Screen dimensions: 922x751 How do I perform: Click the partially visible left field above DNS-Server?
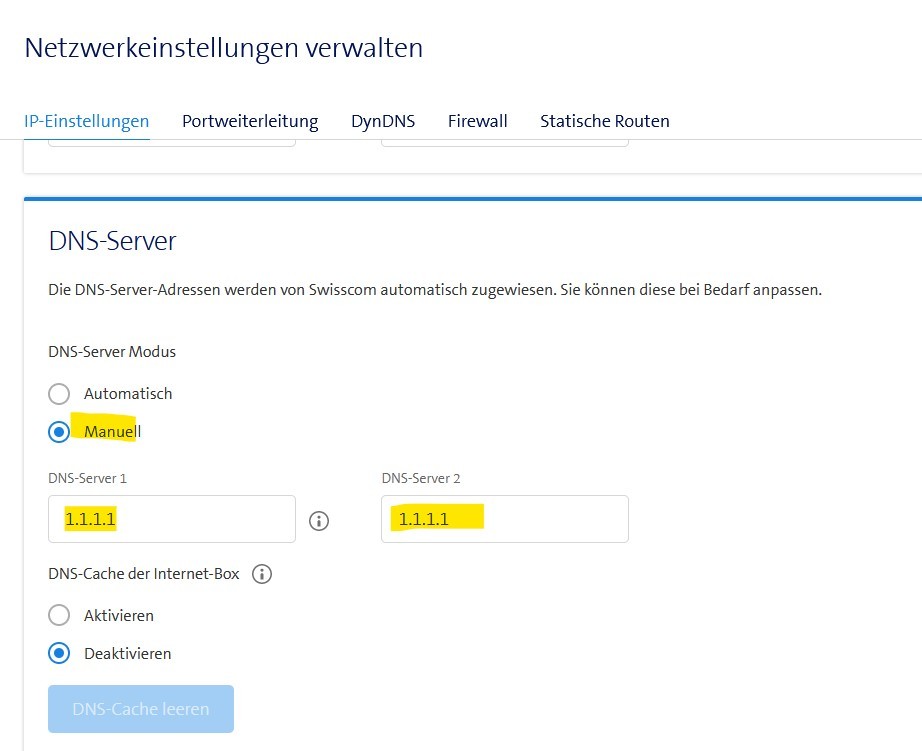pyautogui.click(x=171, y=143)
